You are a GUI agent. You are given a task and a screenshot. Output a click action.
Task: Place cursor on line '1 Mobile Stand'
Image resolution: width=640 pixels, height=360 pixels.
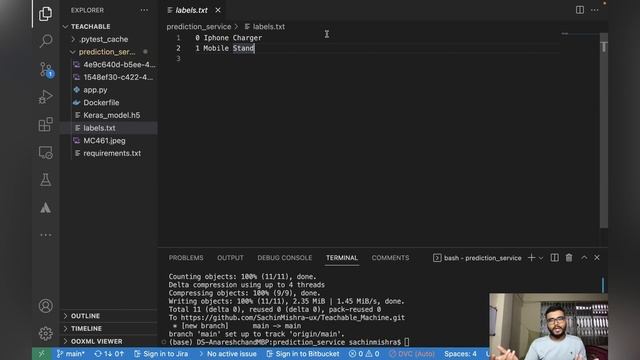(224, 48)
